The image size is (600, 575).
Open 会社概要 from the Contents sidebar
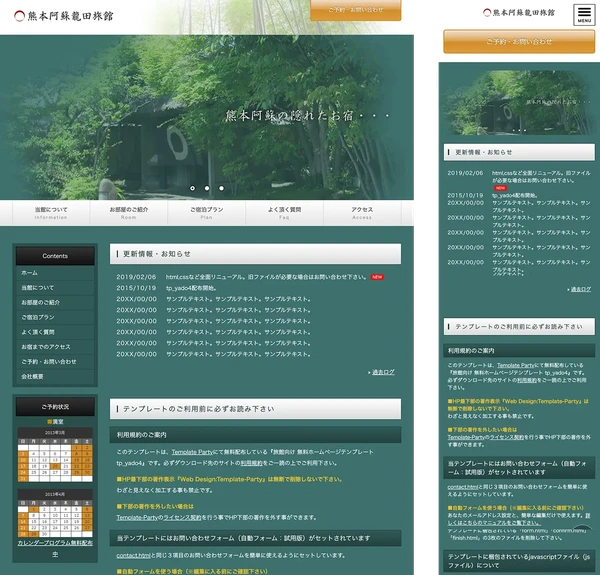tap(32, 377)
